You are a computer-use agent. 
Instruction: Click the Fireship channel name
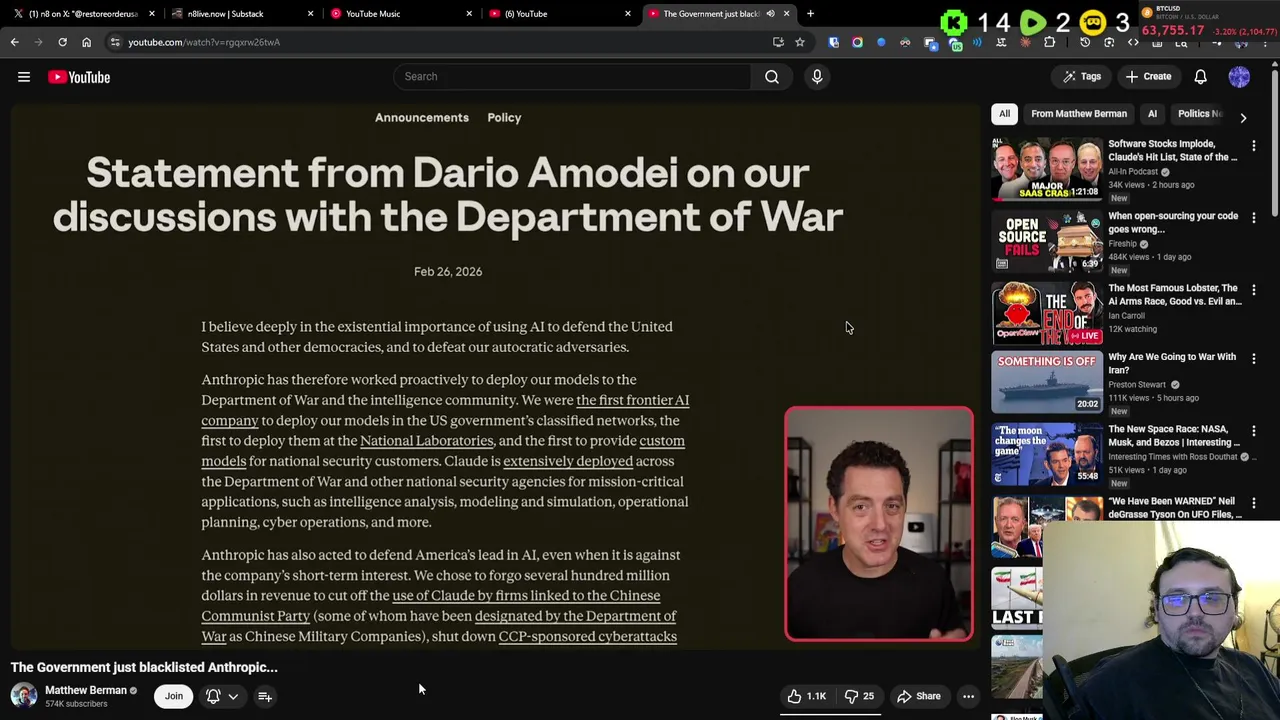click(1122, 244)
